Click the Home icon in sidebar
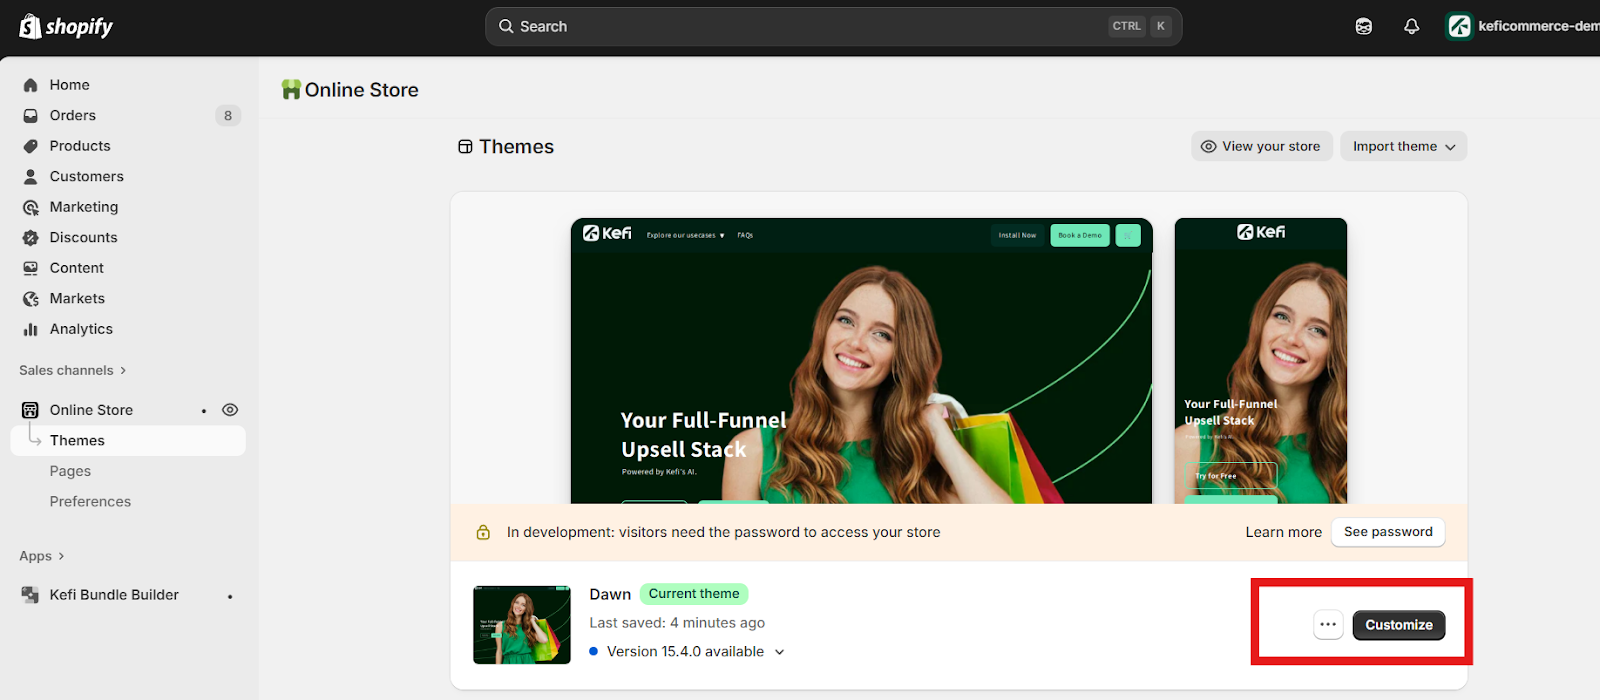Screen dimensions: 1600x700 (x=31, y=85)
